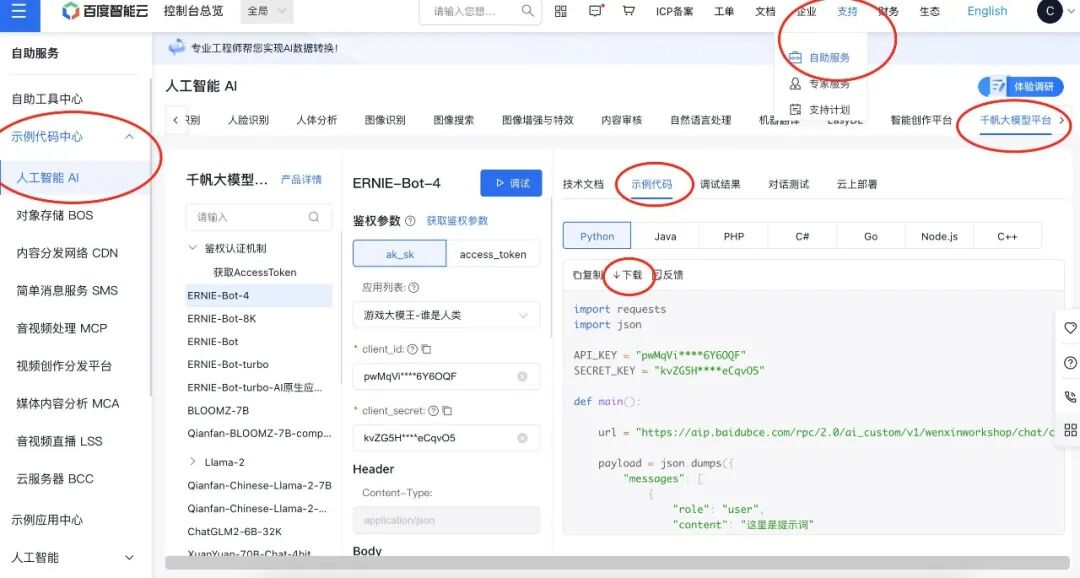
Task: Select Node.js code language tab
Action: click(939, 236)
